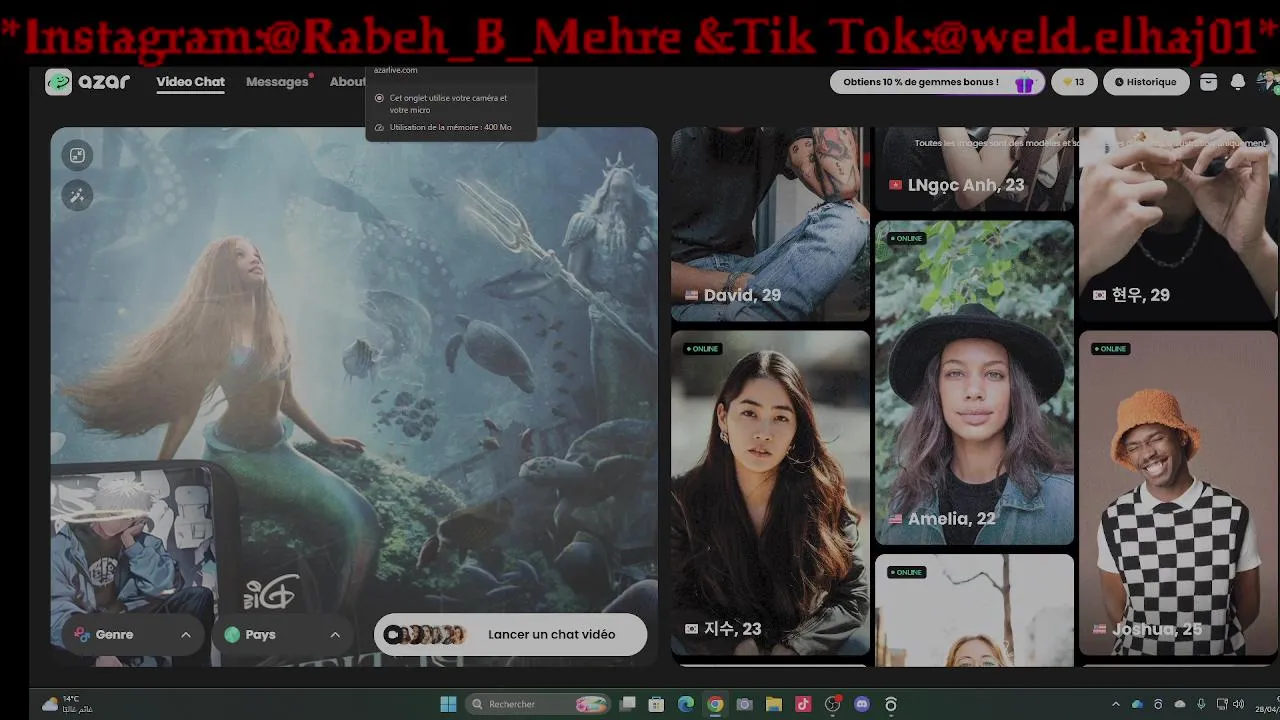Click the Pays chevron arrow
The height and width of the screenshot is (720, 1280).
click(335, 635)
